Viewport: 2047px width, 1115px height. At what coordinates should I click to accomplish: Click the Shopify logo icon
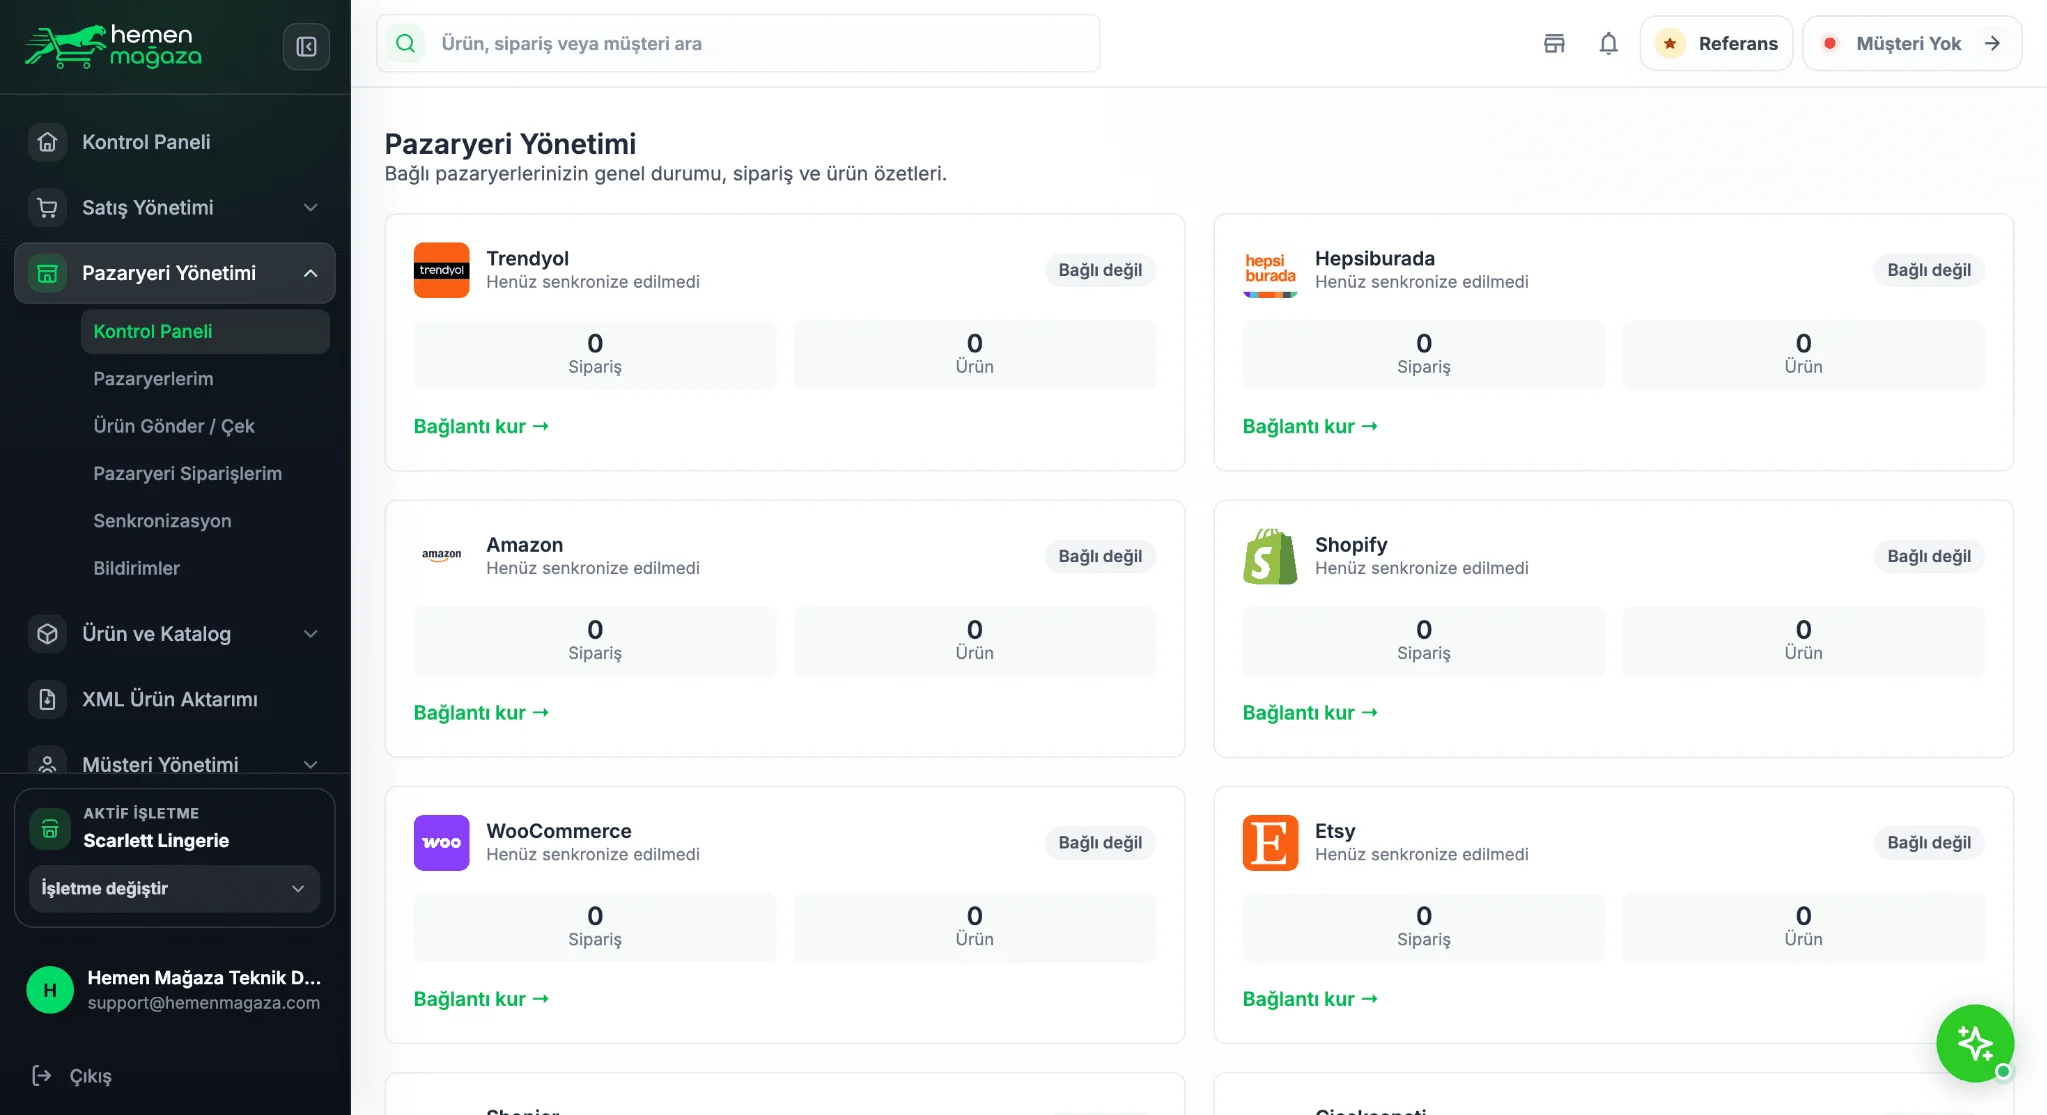coord(1270,556)
